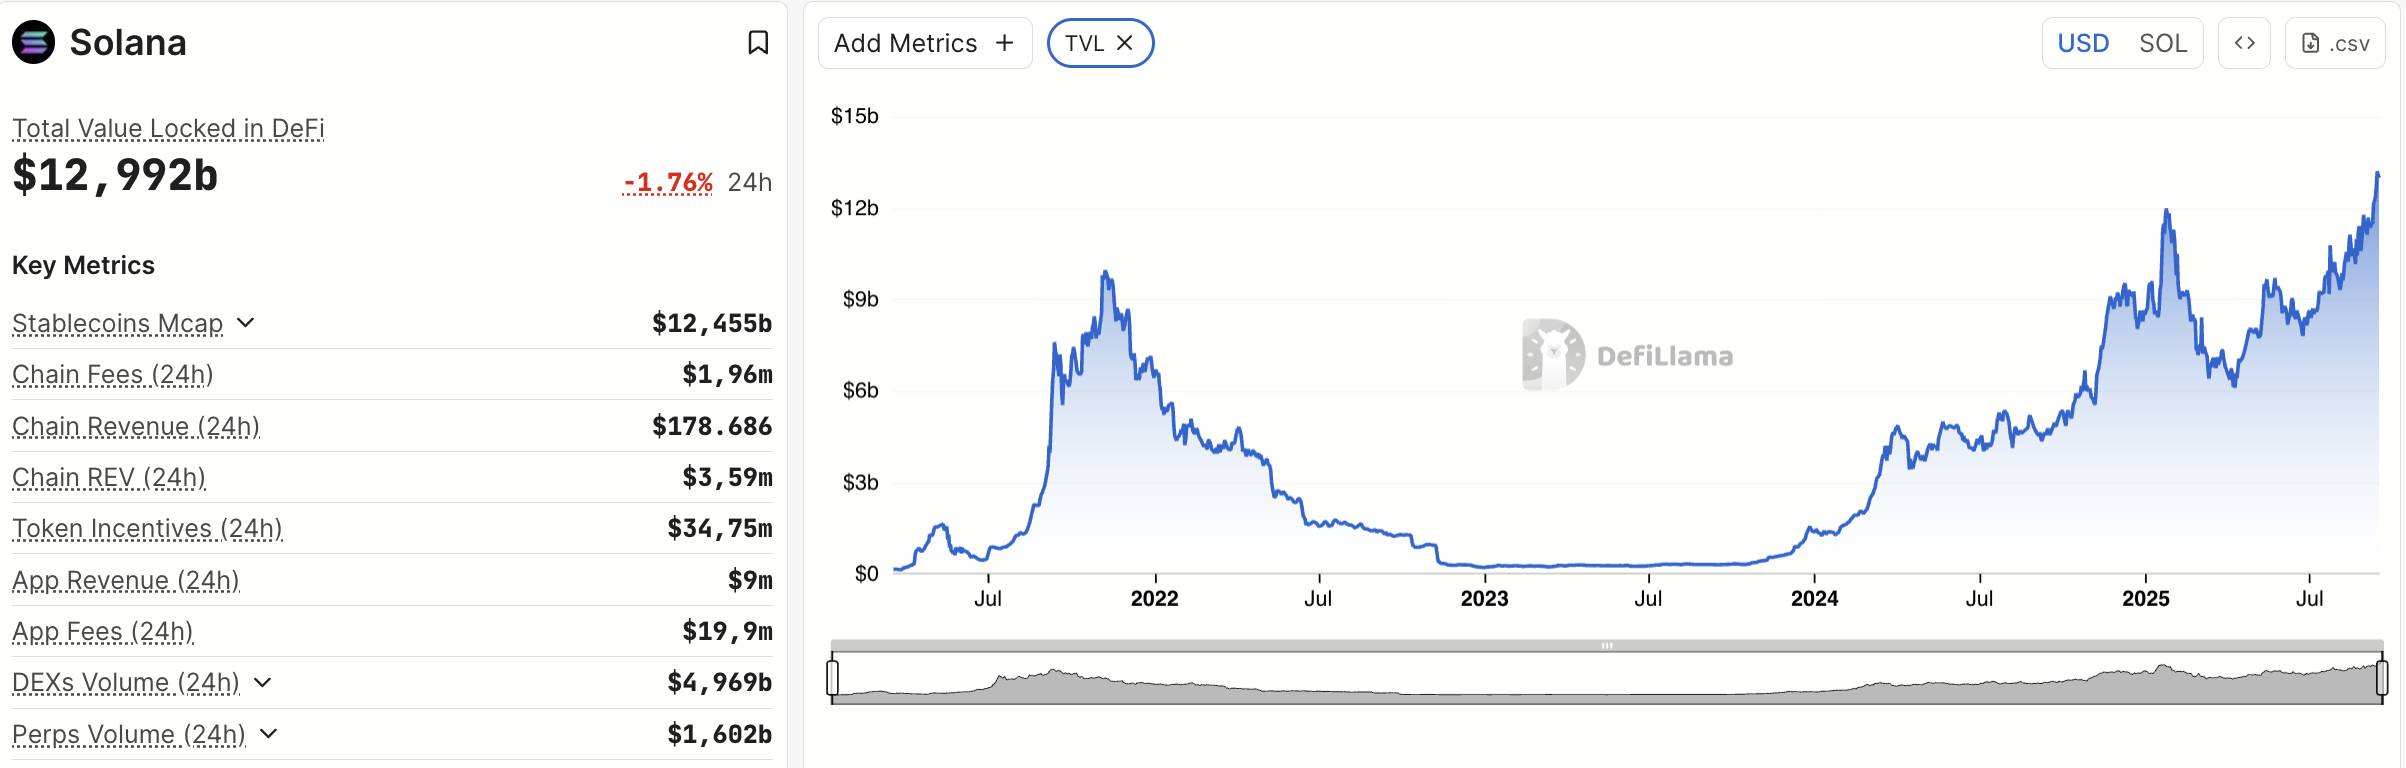Click the Total Value Locked in DeFi label
The width and height of the screenshot is (2406, 768).
168,129
